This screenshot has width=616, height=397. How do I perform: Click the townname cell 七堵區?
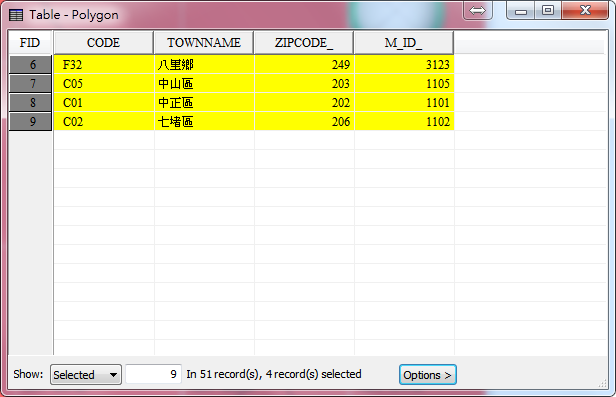[x=204, y=121]
